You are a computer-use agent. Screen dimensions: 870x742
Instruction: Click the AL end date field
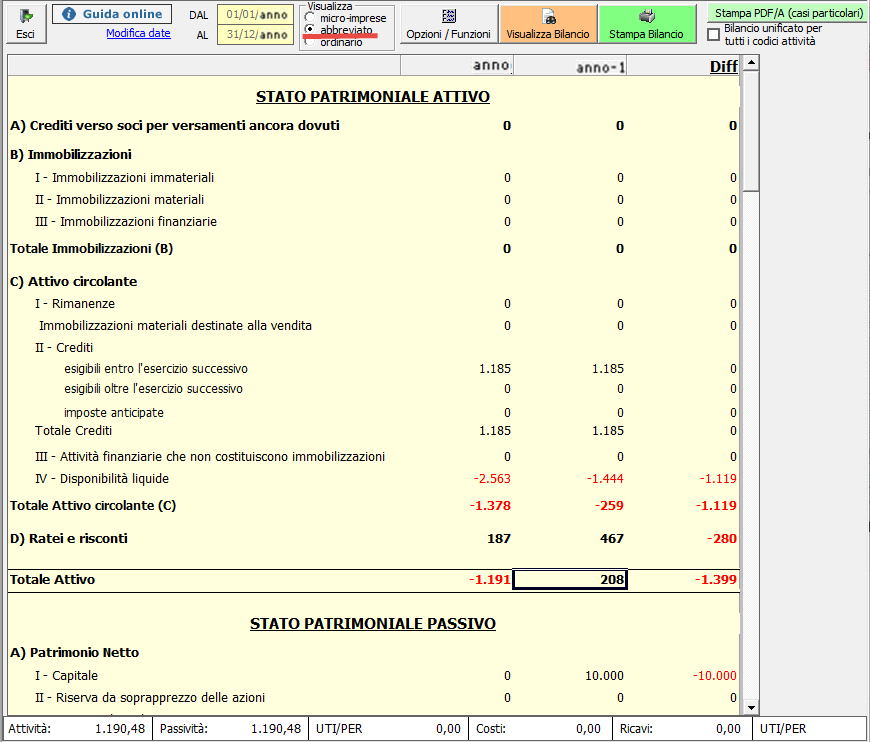click(x=255, y=34)
